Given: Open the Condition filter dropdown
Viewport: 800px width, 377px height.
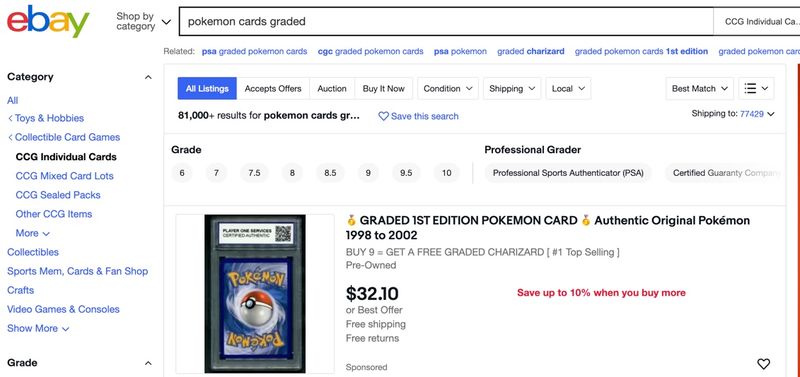Looking at the screenshot, I should pos(448,88).
